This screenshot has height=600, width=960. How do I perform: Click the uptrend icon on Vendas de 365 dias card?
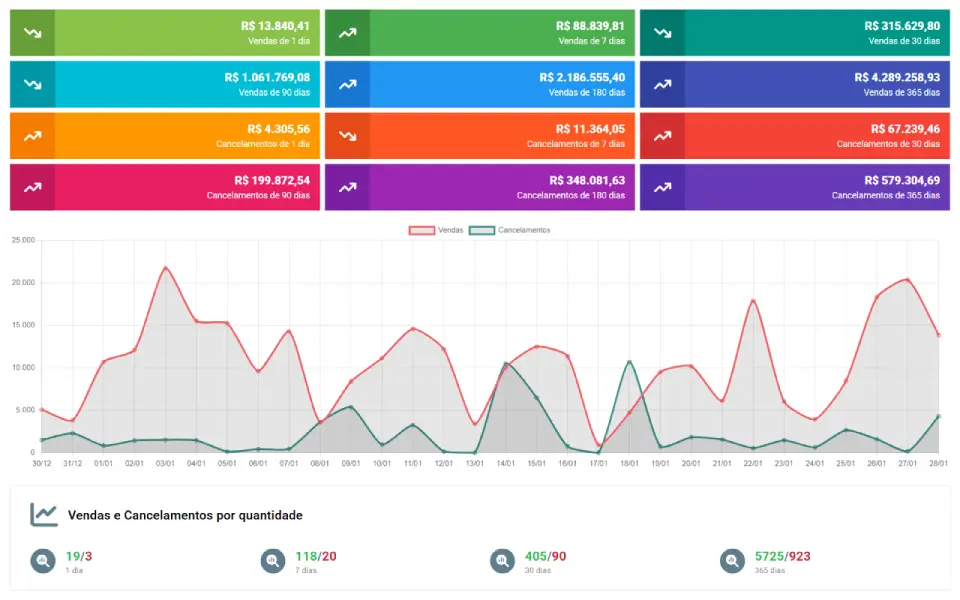[x=662, y=84]
